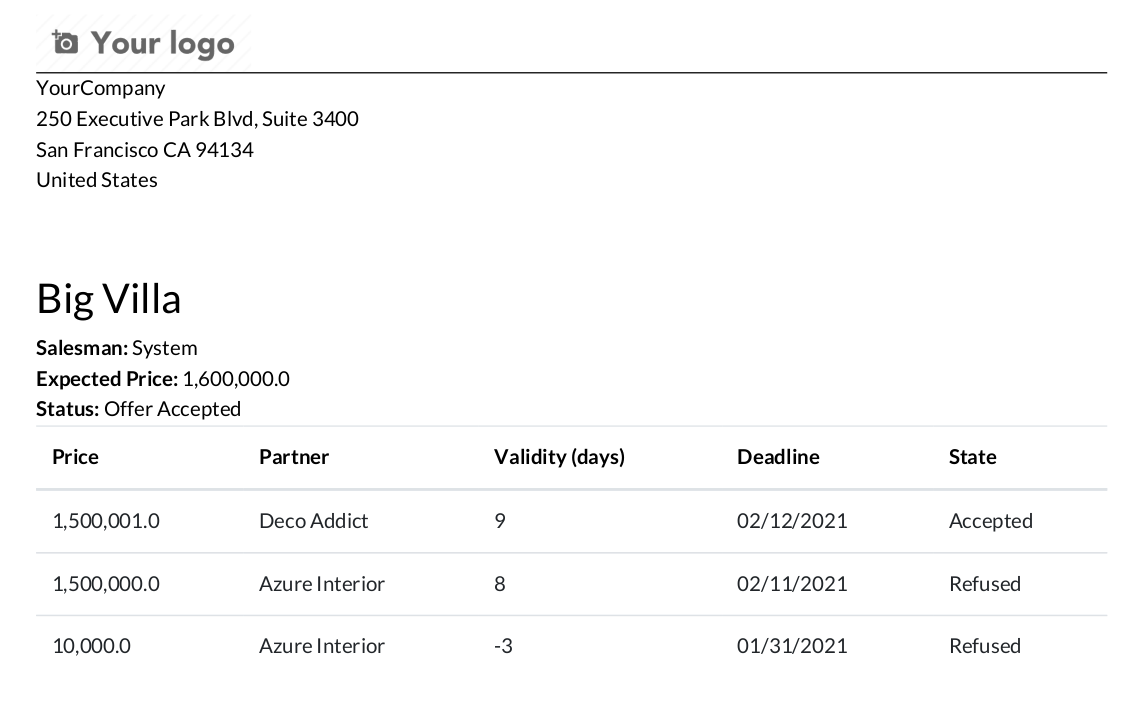Image resolution: width=1143 pixels, height=724 pixels.
Task: Click the Deco Addict partner name
Action: pyautogui.click(x=313, y=521)
